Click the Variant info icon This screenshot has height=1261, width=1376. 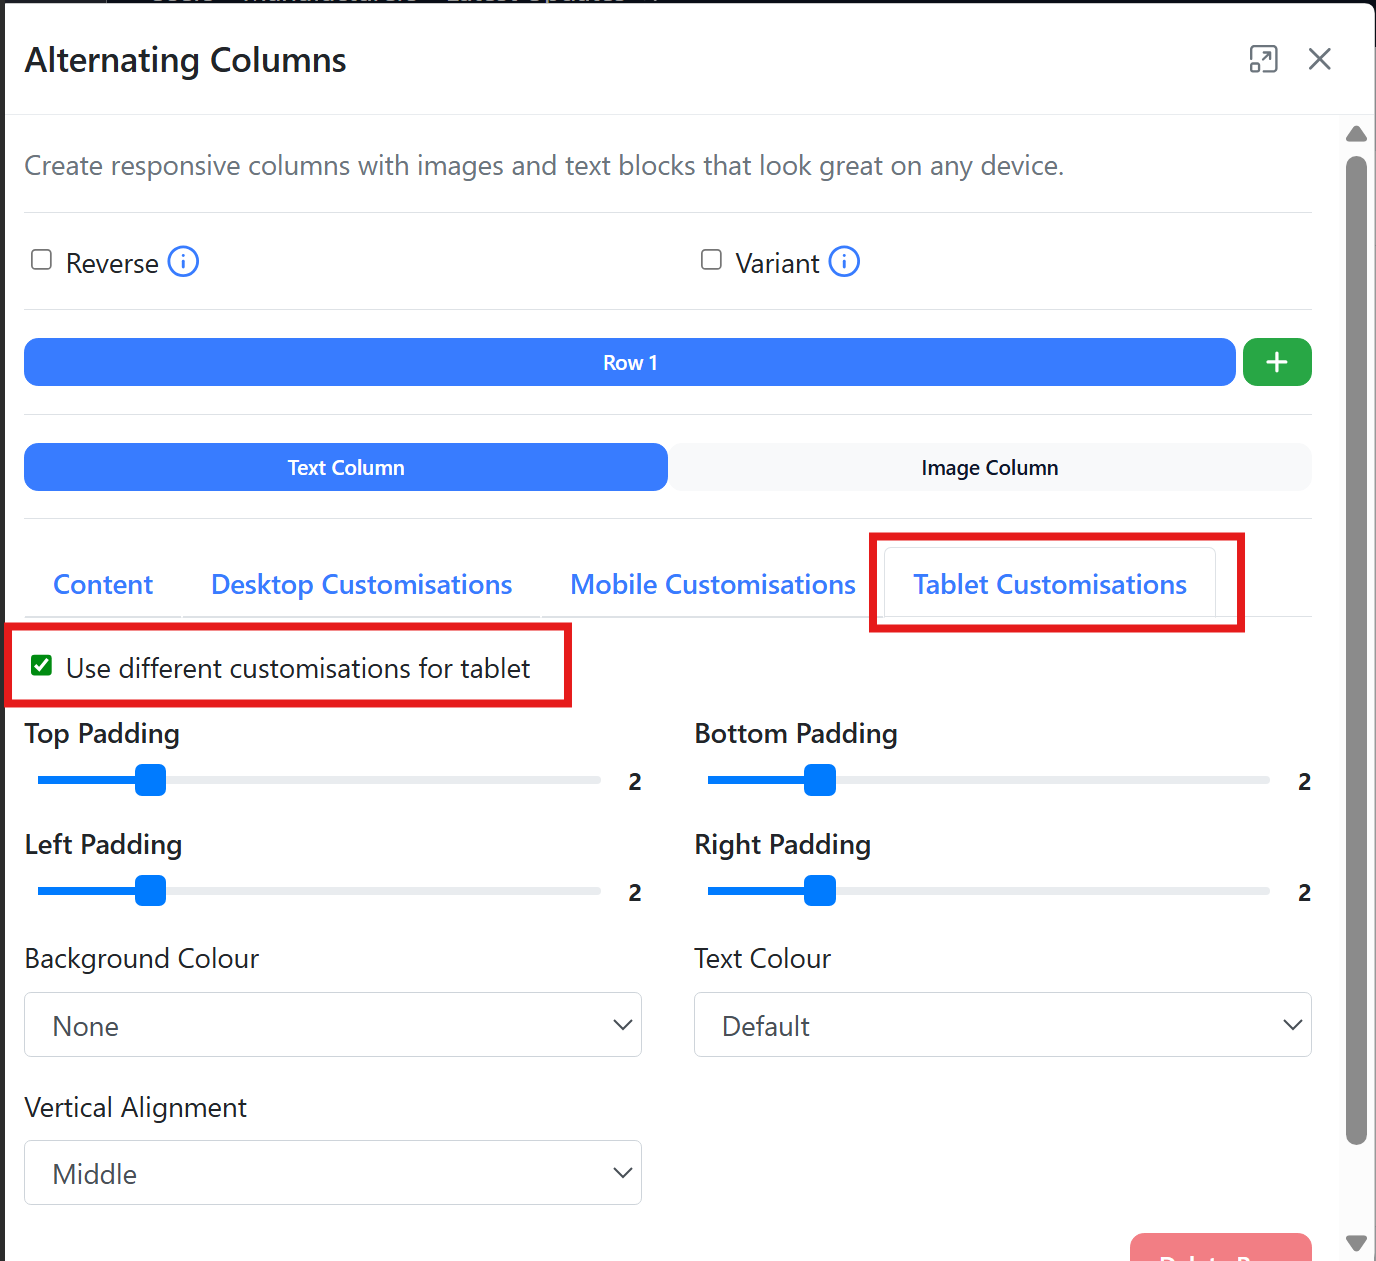coord(844,262)
